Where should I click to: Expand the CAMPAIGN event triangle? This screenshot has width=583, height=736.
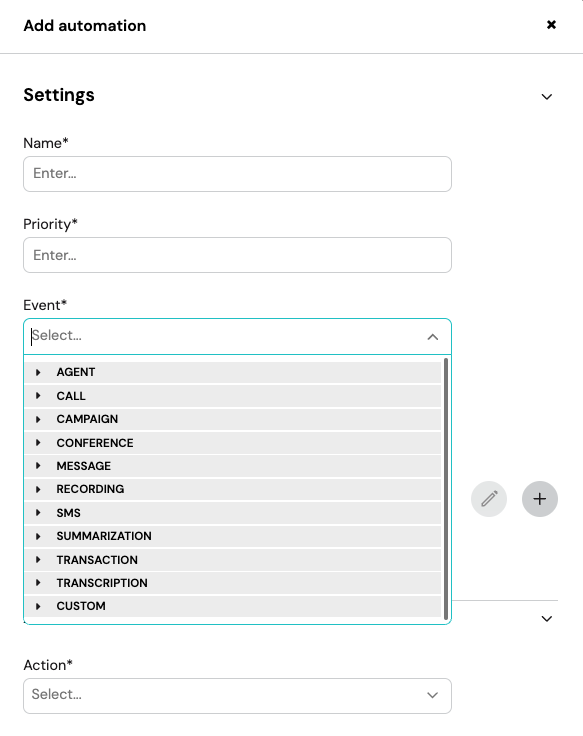pyautogui.click(x=38, y=419)
